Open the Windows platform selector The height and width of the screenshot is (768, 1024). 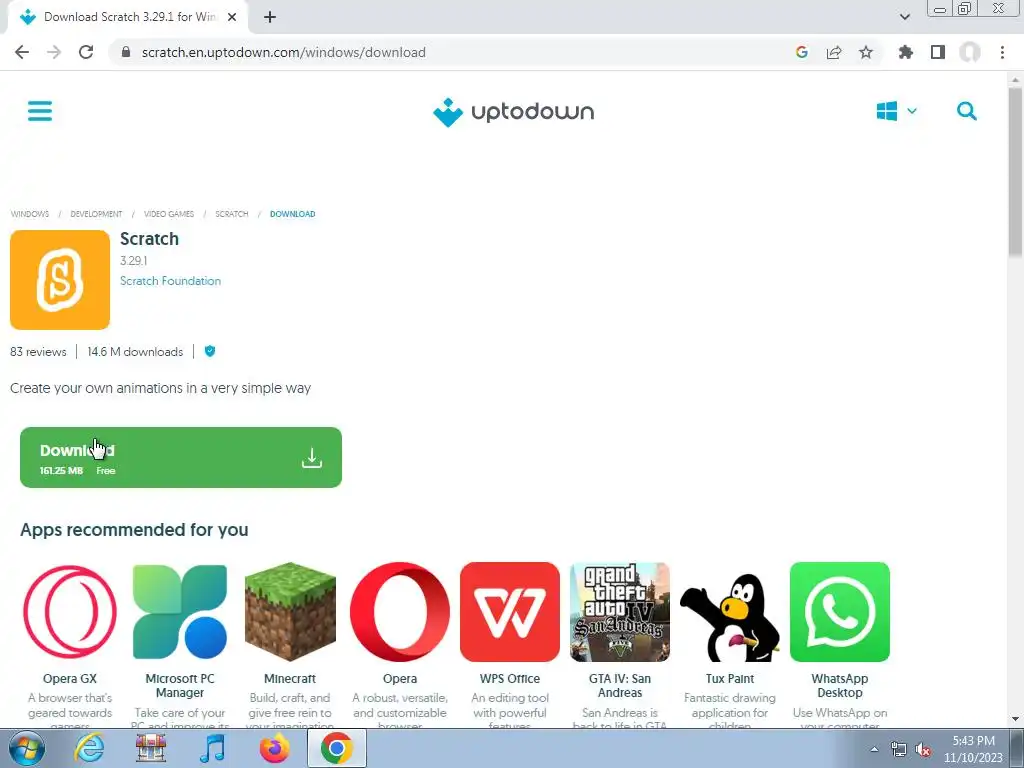[897, 111]
